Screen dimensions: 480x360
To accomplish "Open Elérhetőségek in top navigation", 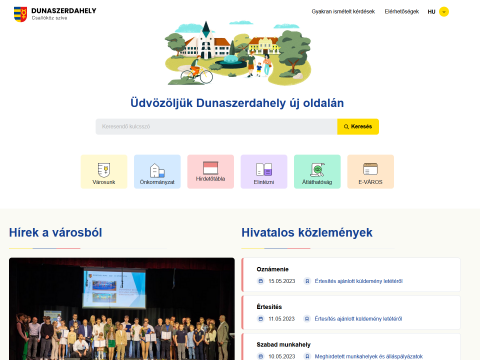I will [402, 12].
